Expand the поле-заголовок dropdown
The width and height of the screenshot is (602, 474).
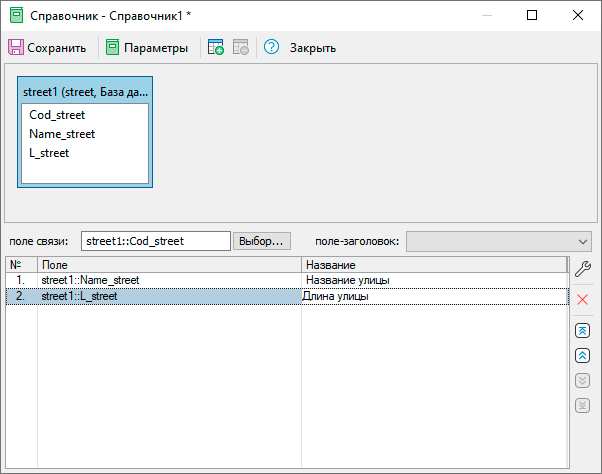(x=583, y=241)
